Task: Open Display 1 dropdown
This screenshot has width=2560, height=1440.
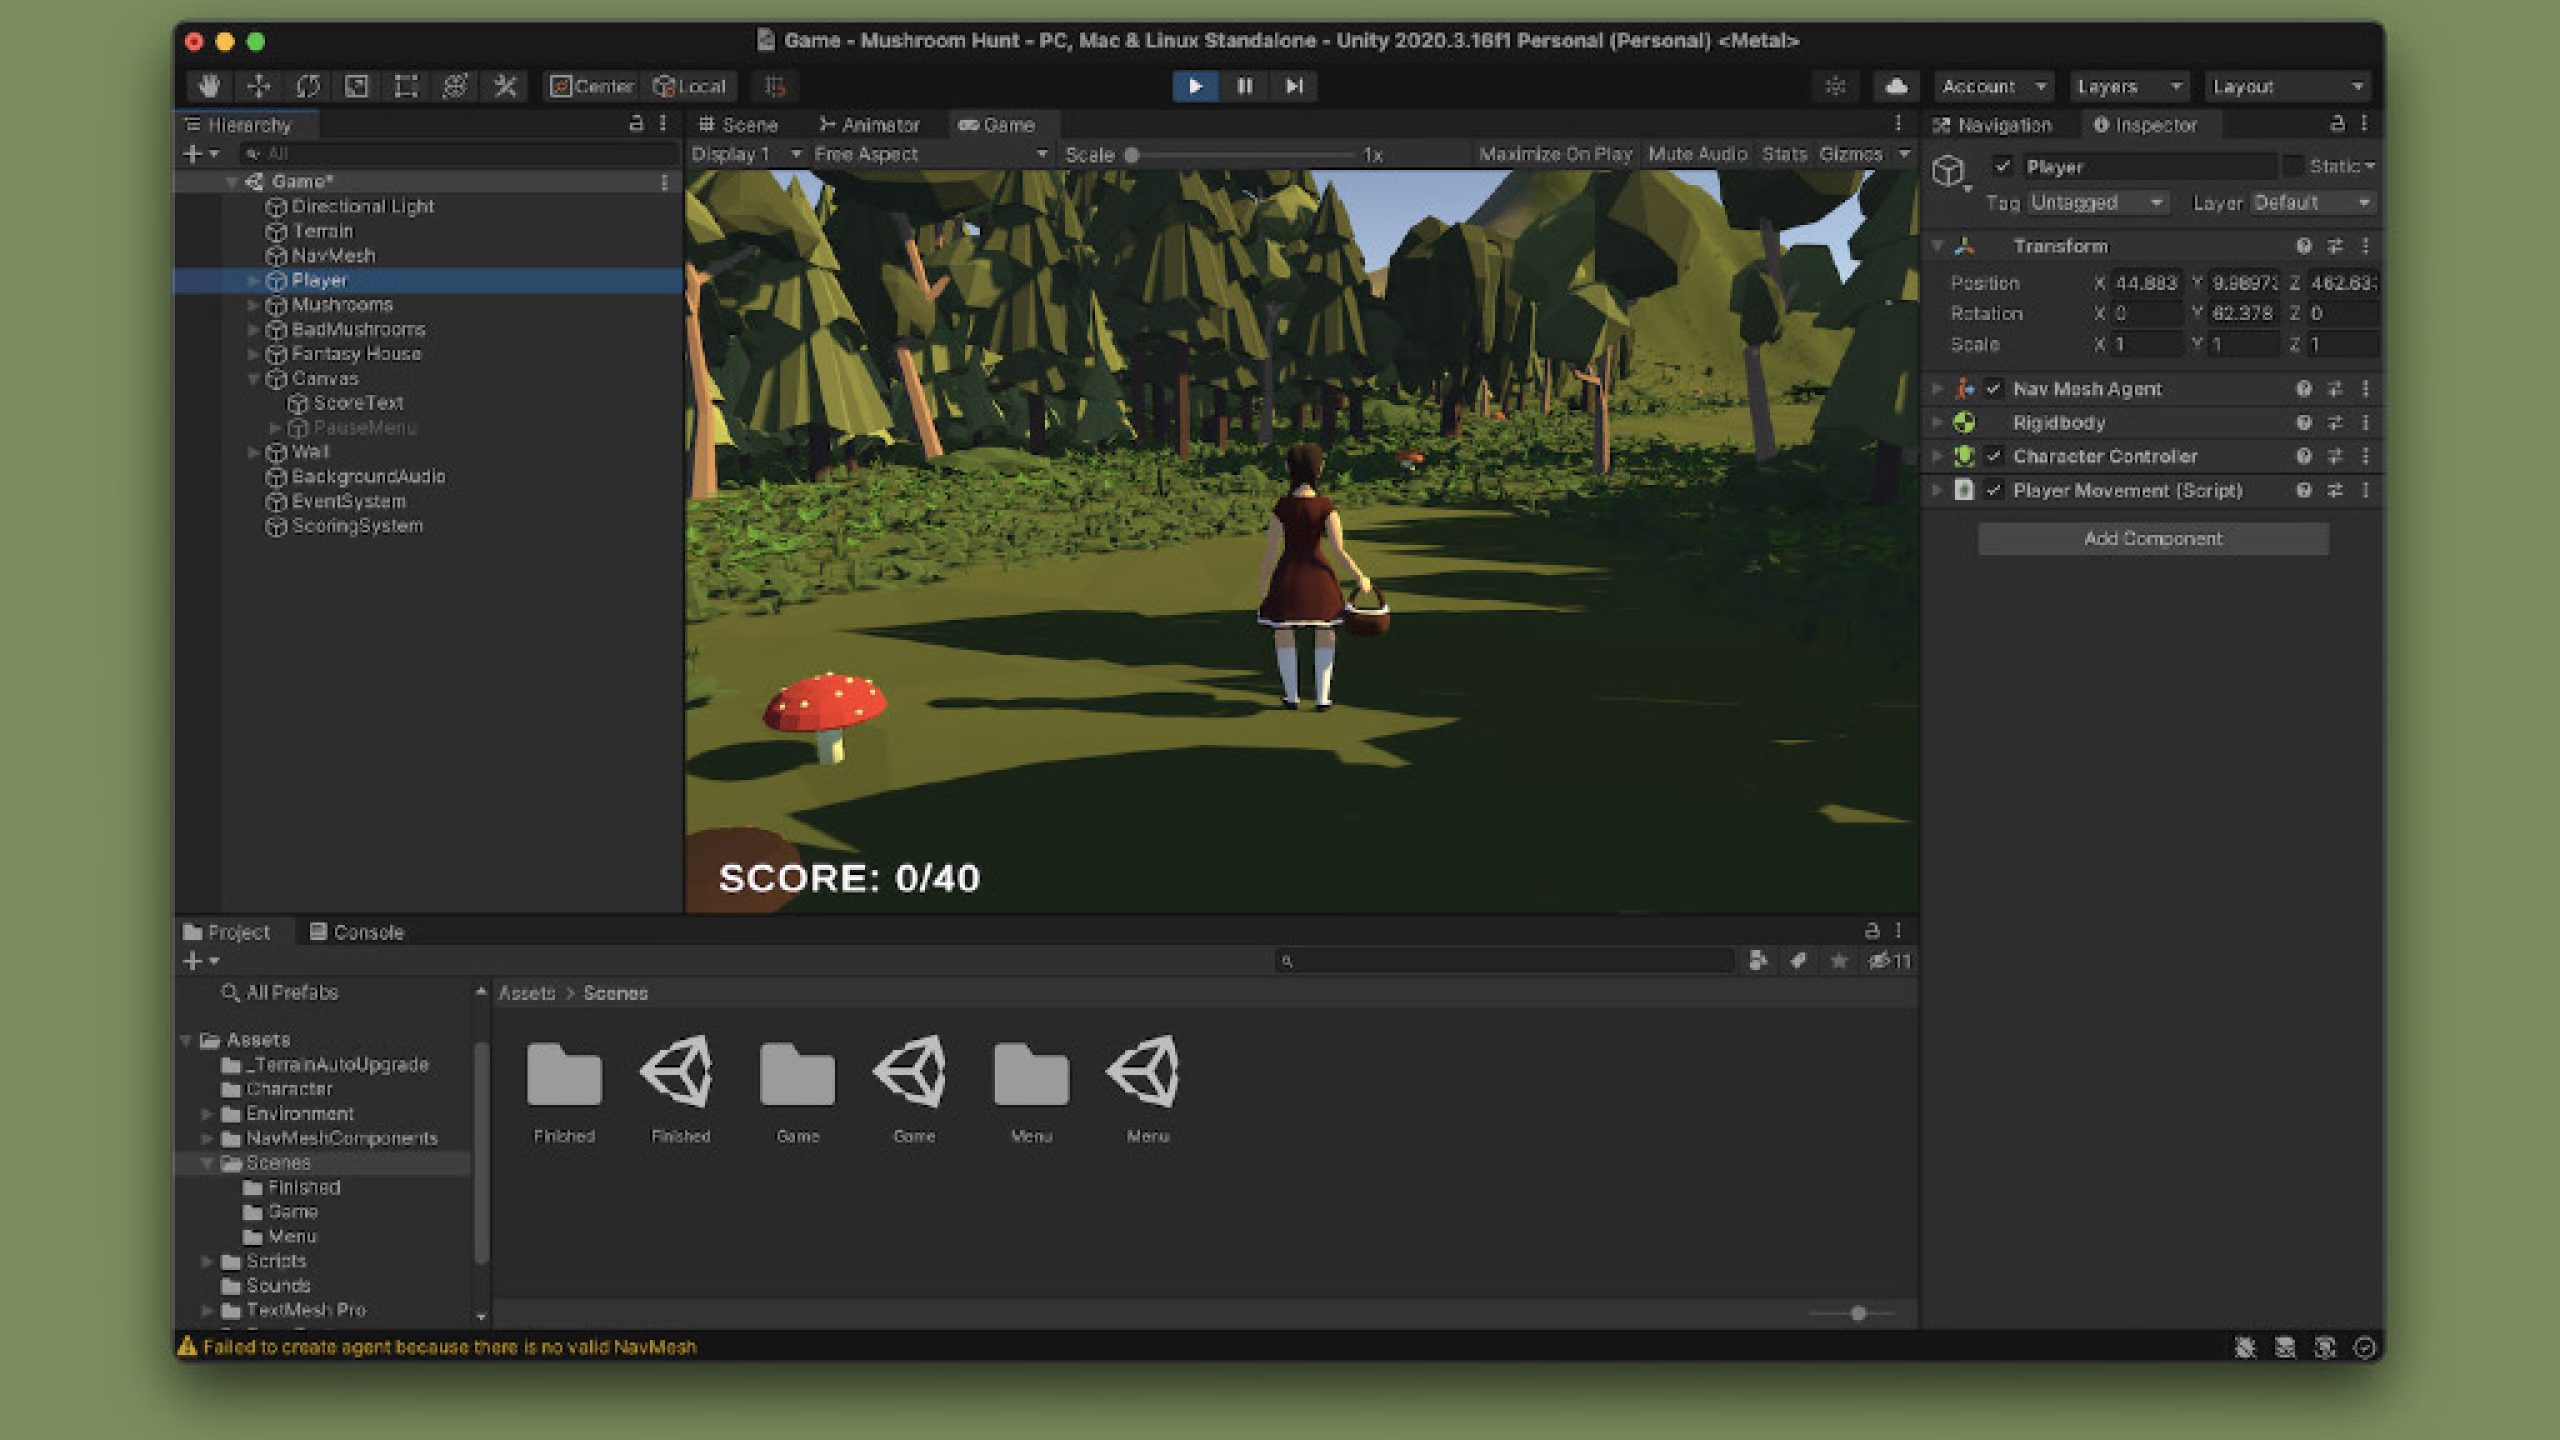Action: tap(746, 154)
